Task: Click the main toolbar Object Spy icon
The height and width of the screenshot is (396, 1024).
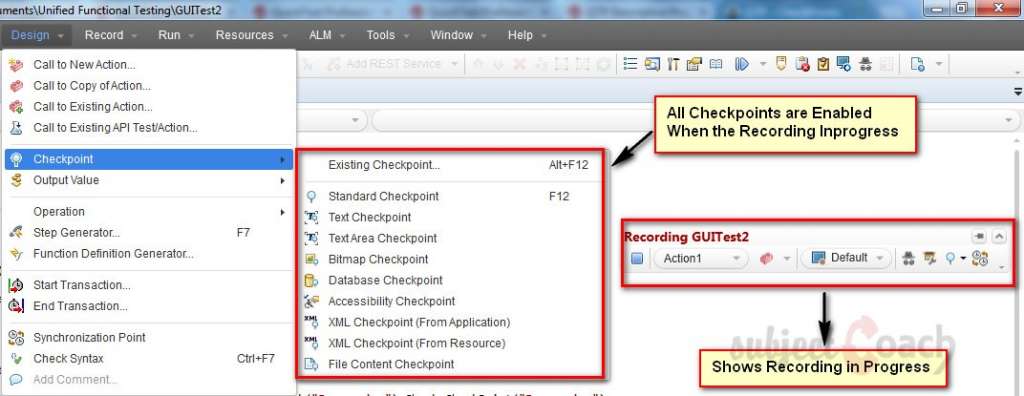Action: pyautogui.click(x=866, y=64)
